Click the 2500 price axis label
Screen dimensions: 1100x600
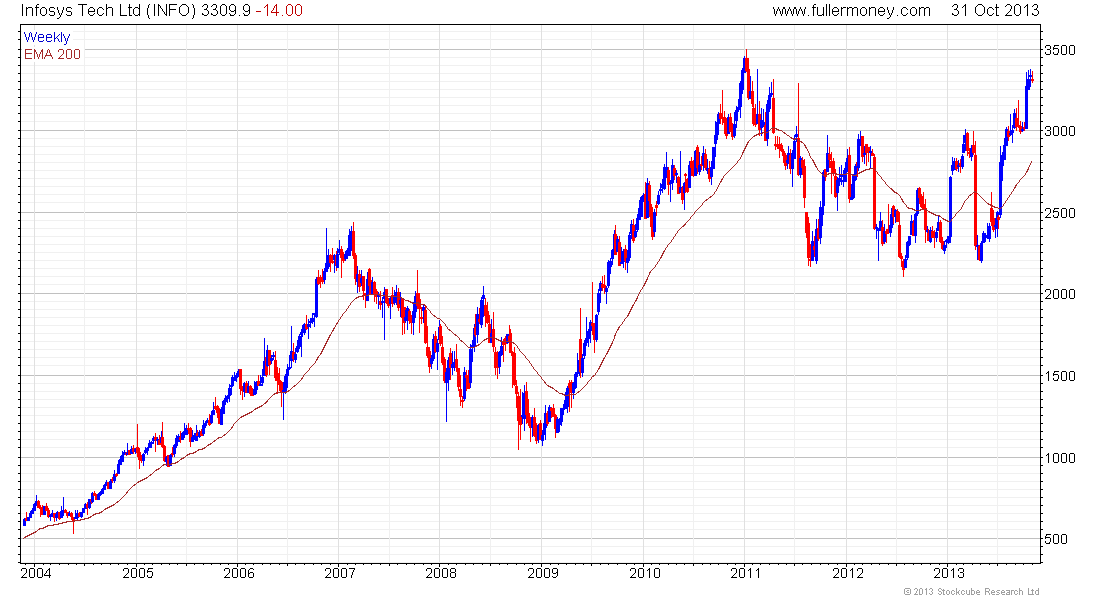[x=1059, y=213]
